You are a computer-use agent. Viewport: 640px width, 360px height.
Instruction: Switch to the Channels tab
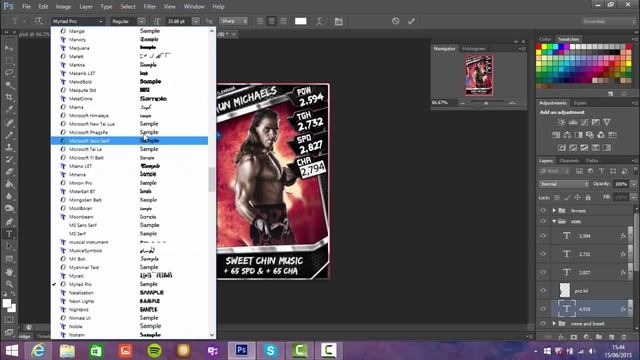click(569, 161)
